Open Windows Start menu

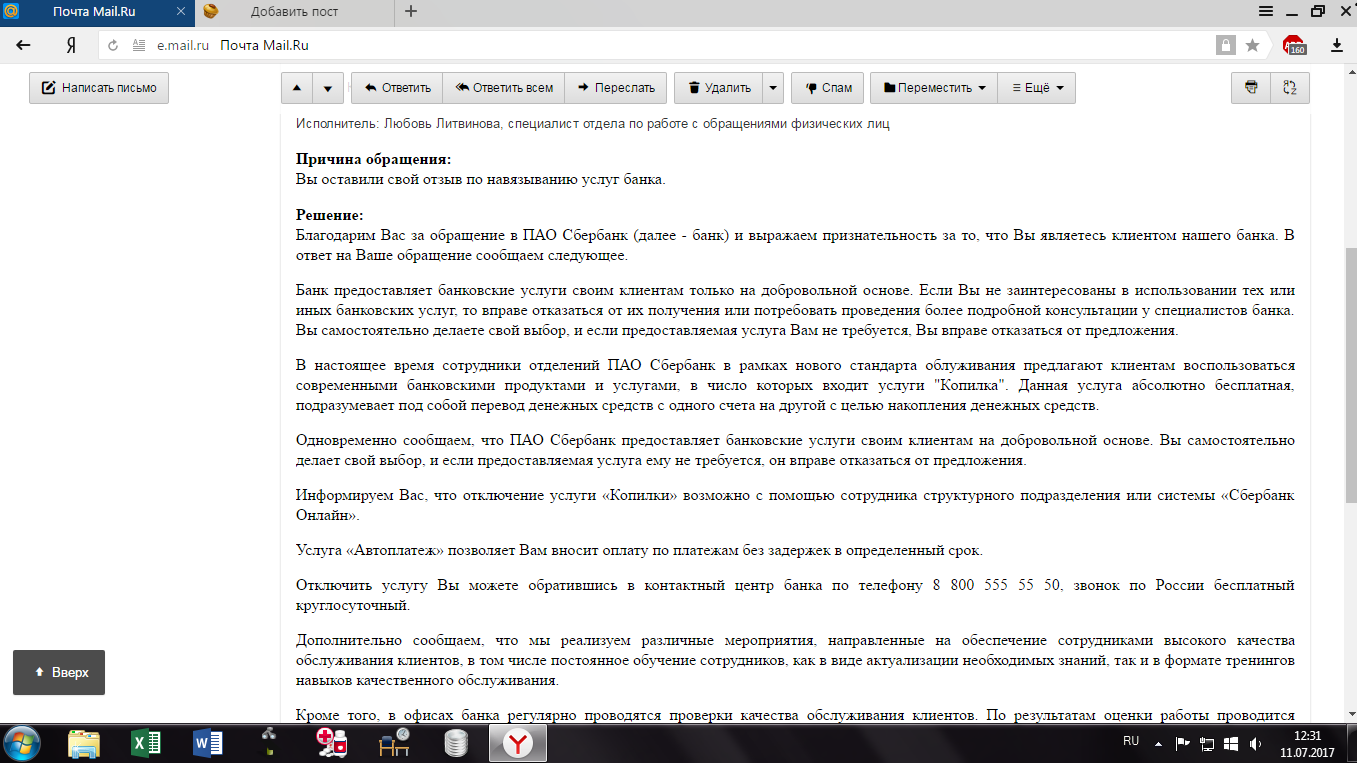(22, 744)
